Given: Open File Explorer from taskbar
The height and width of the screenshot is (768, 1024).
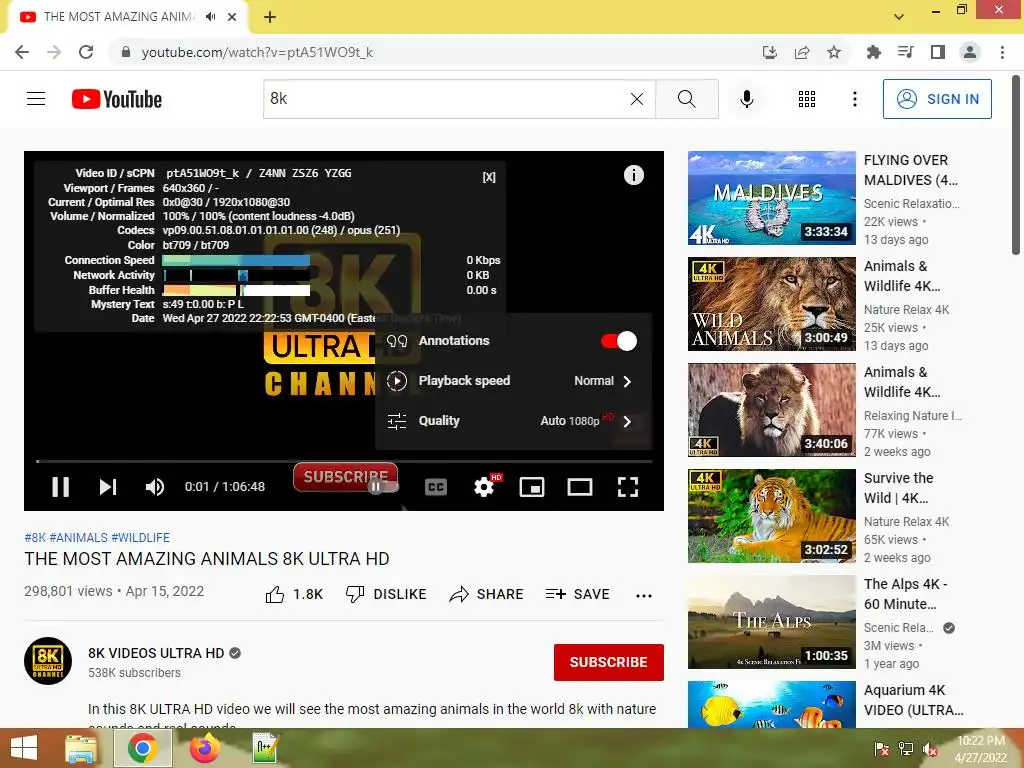Looking at the screenshot, I should pos(82,748).
